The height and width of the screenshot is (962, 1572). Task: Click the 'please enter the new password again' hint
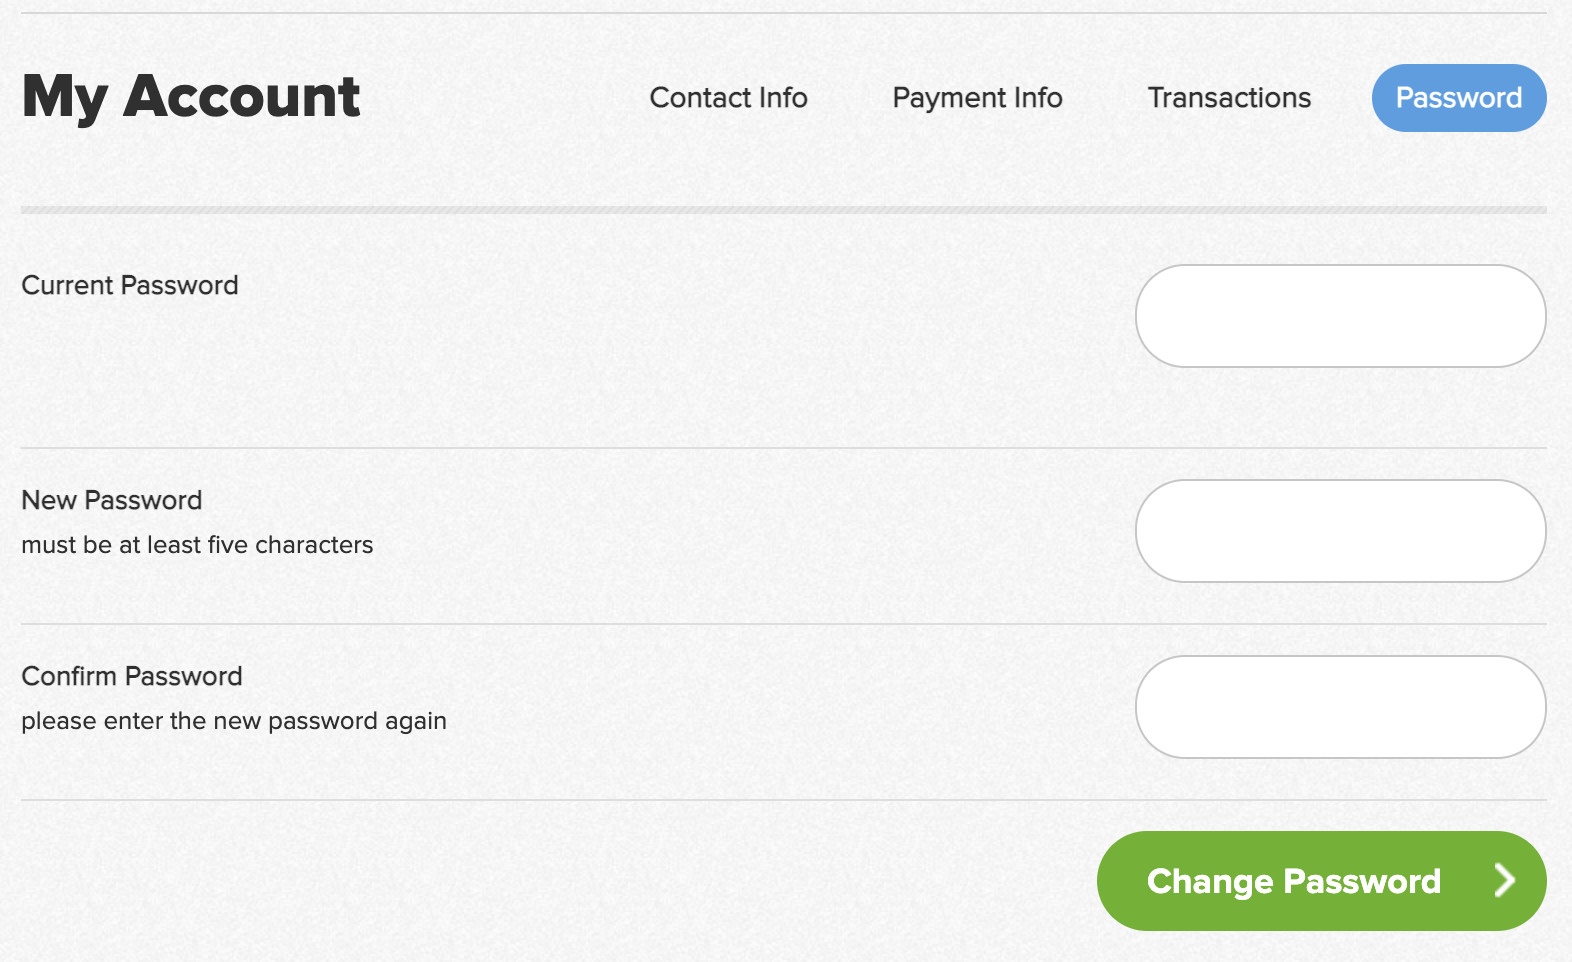click(x=234, y=721)
